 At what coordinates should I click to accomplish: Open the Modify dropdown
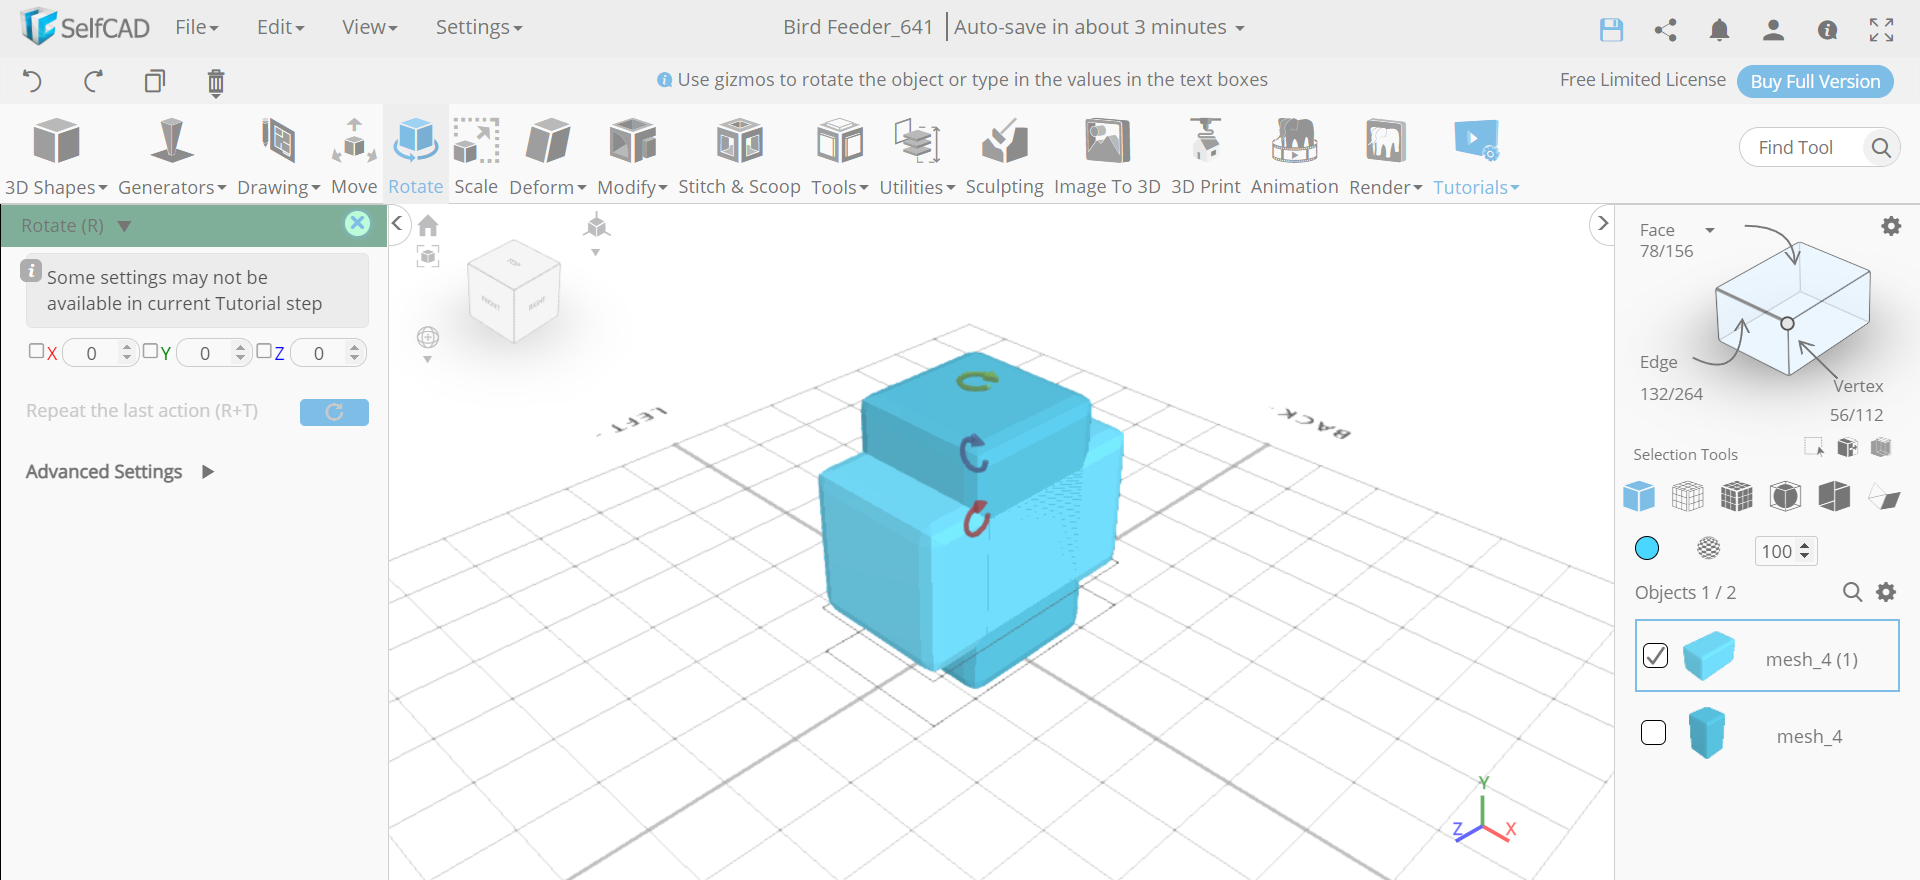pos(632,157)
